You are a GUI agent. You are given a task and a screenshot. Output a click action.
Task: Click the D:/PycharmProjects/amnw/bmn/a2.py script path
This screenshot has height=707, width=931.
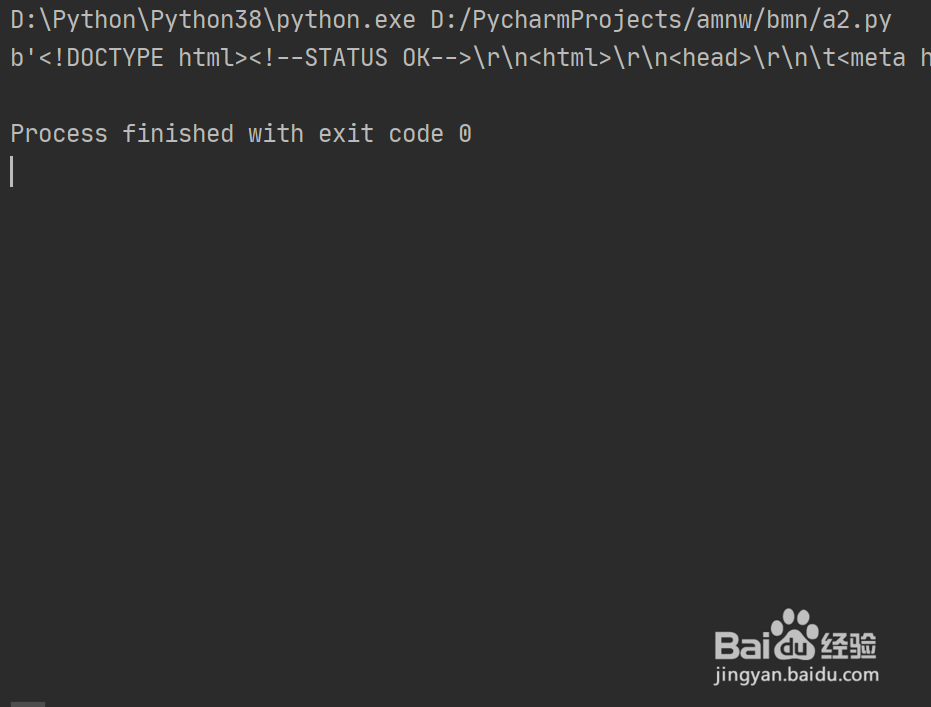[x=661, y=20]
